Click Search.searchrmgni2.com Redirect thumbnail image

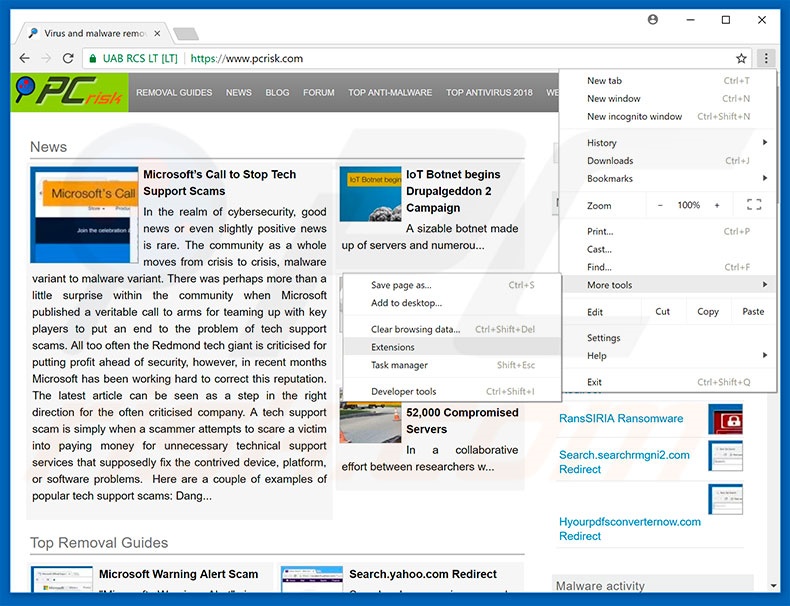point(726,456)
